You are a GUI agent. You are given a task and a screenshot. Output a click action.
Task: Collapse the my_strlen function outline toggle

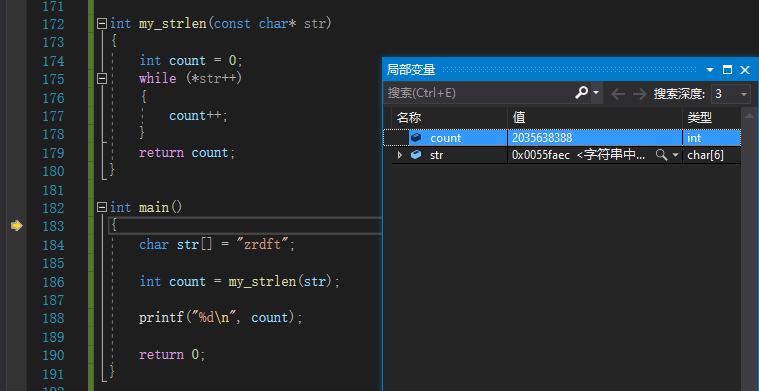pos(102,24)
